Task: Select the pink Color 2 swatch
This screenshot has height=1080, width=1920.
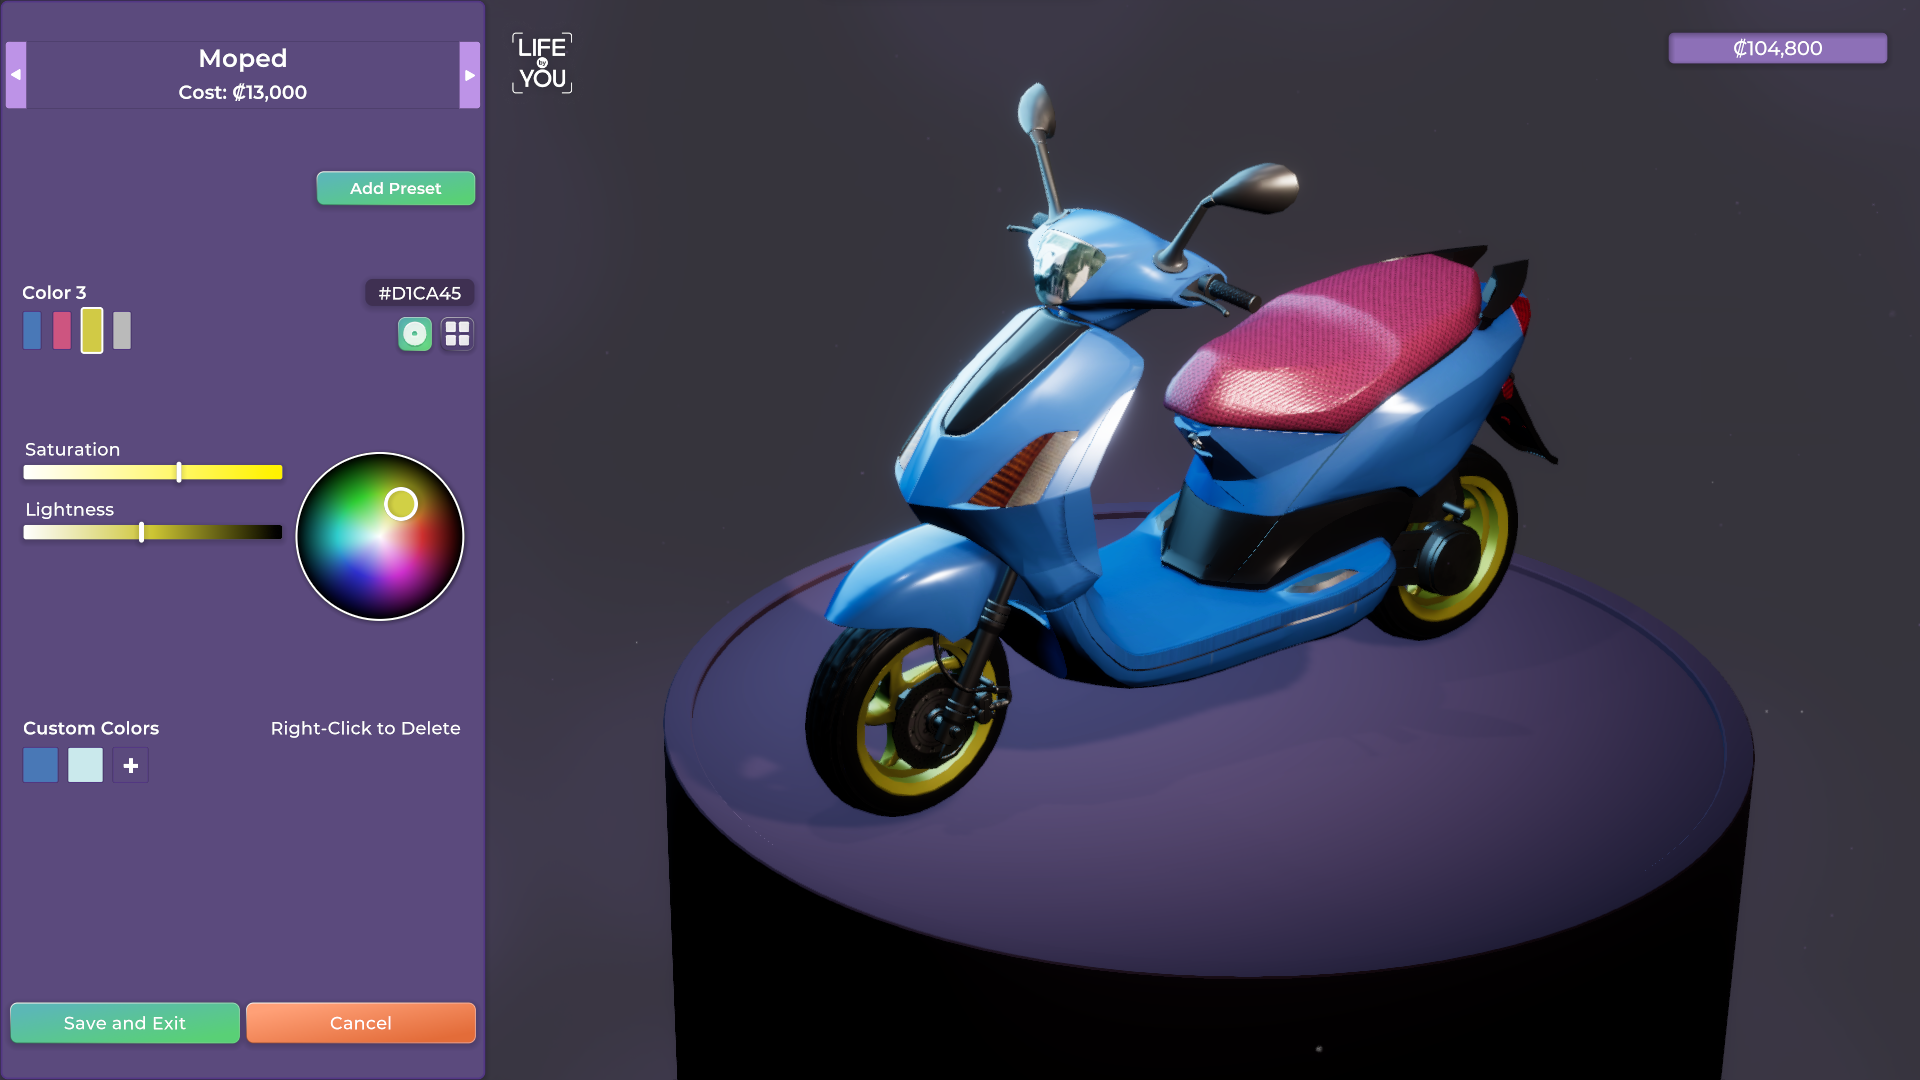Action: point(62,331)
